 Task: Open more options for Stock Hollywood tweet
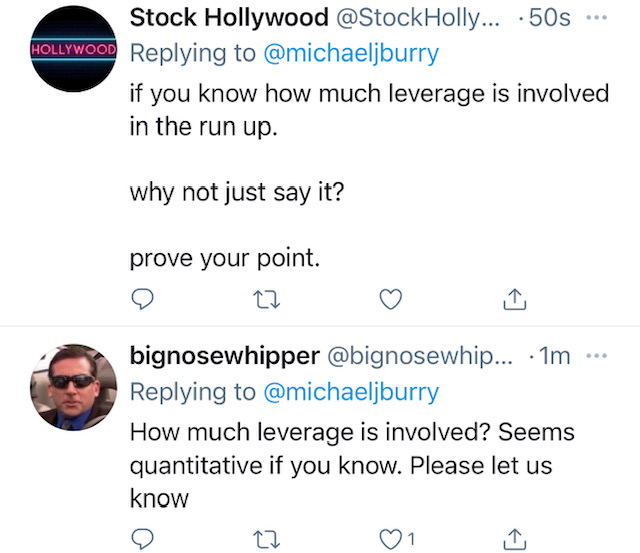pyautogui.click(x=597, y=17)
